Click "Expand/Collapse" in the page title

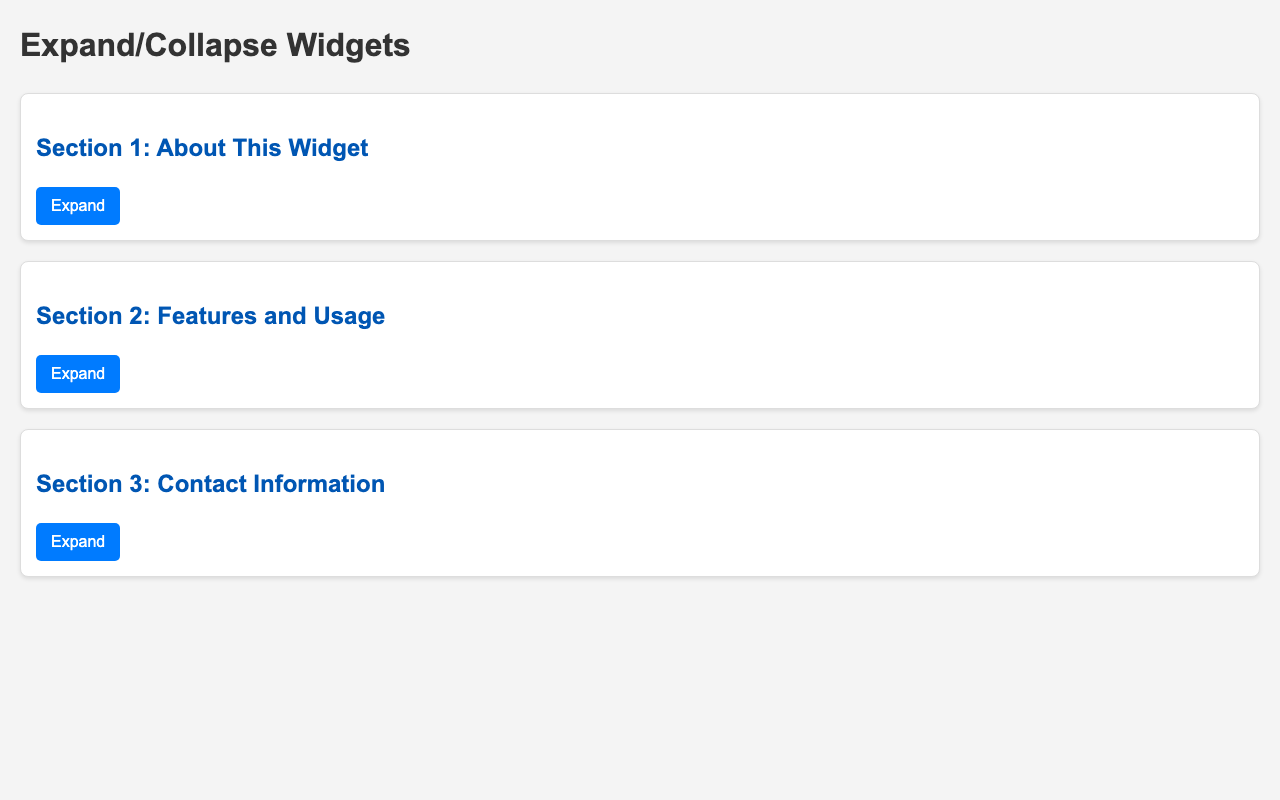[x=148, y=45]
